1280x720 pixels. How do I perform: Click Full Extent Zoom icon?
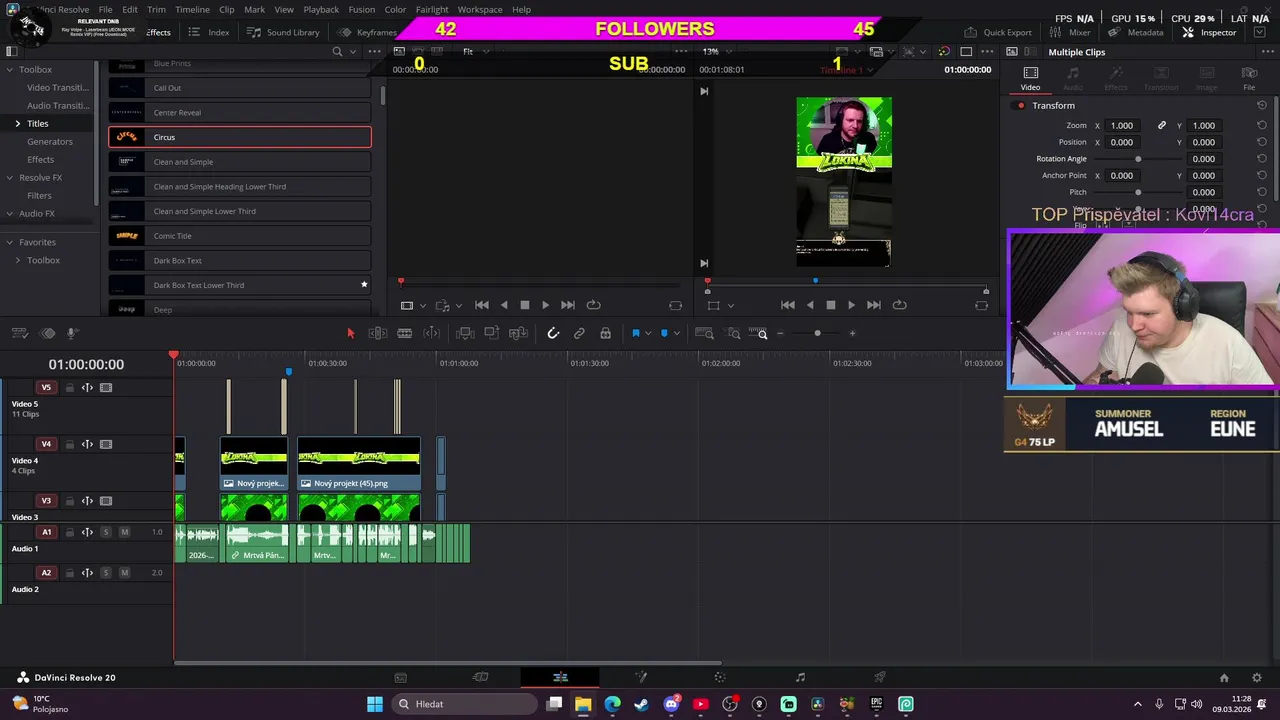(704, 333)
